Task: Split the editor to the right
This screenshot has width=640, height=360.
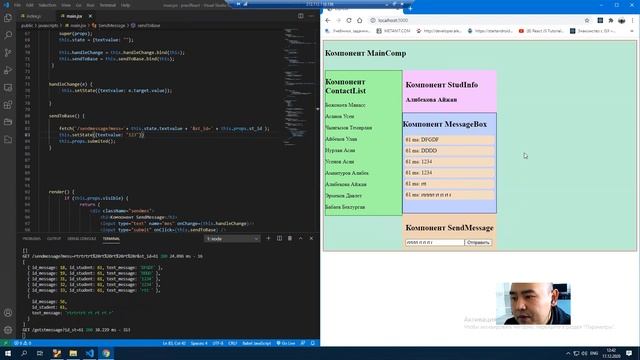Action: tap(301, 16)
